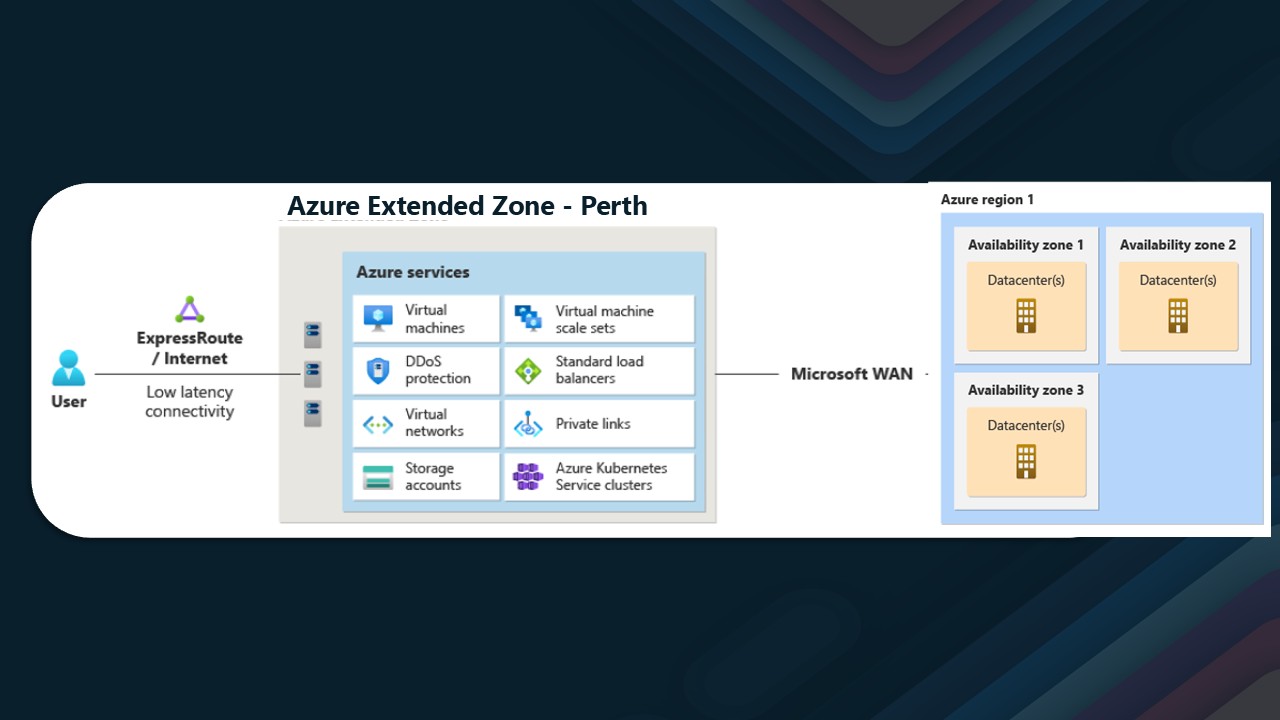Viewport: 1280px width, 720px height.
Task: Click the 'Storage accounts' label
Action: 433,476
